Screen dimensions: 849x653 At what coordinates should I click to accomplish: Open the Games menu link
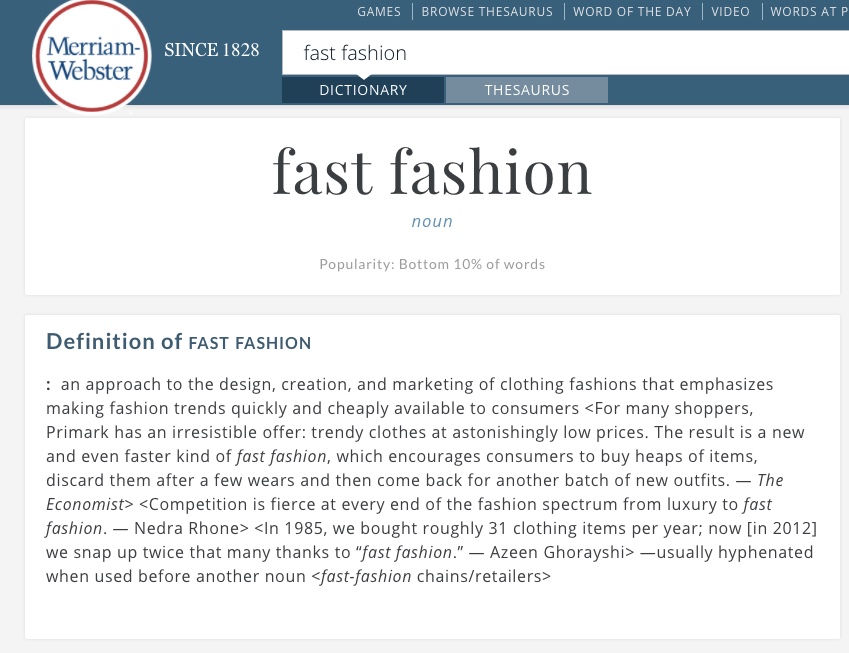pyautogui.click(x=379, y=12)
